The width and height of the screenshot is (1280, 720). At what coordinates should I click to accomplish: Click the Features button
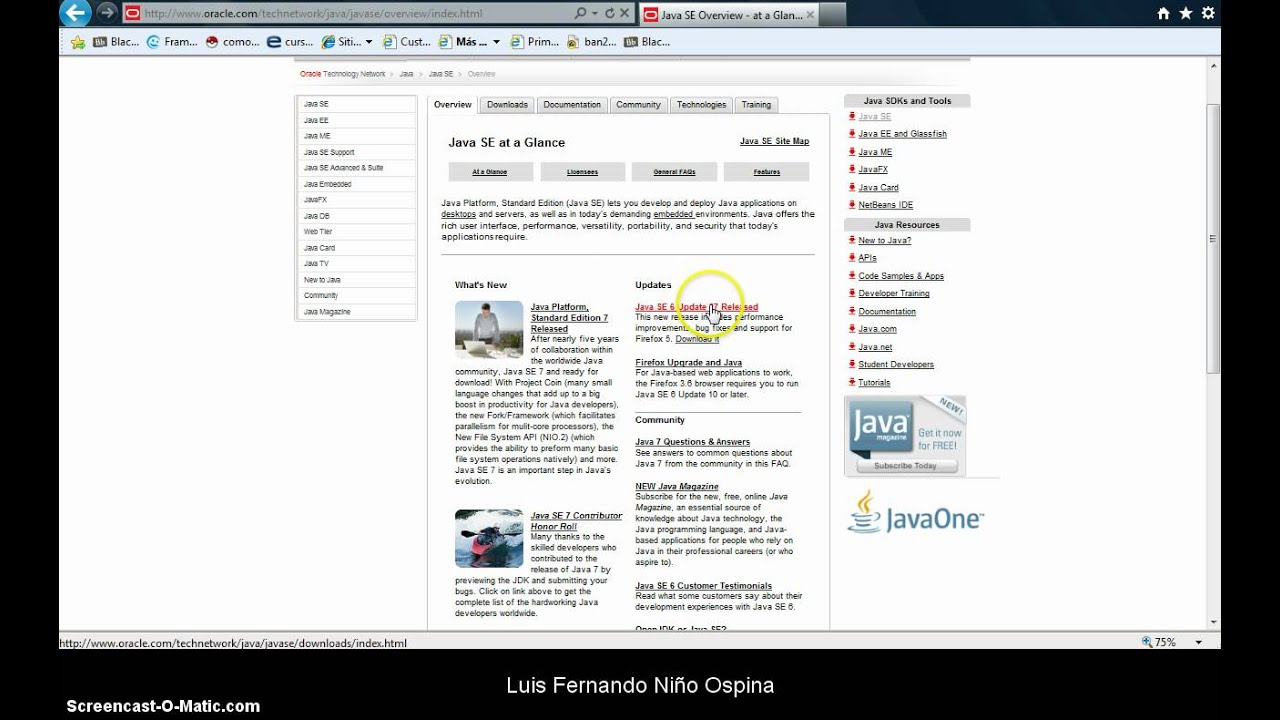pos(767,172)
